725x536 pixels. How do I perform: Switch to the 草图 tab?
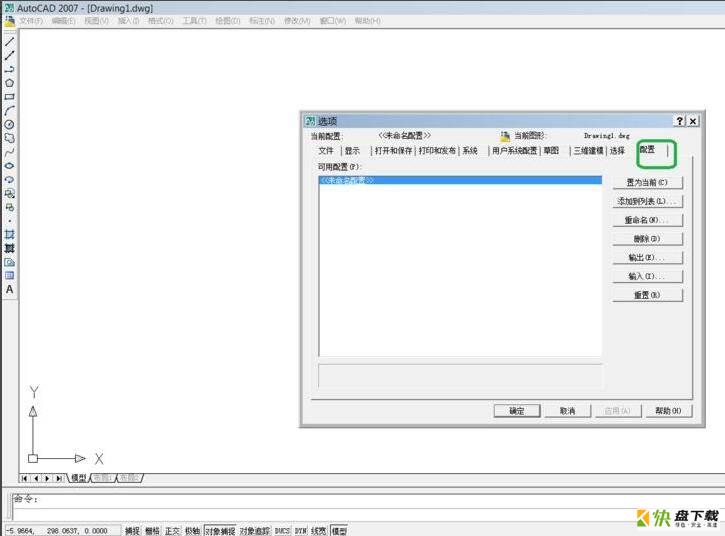551,151
